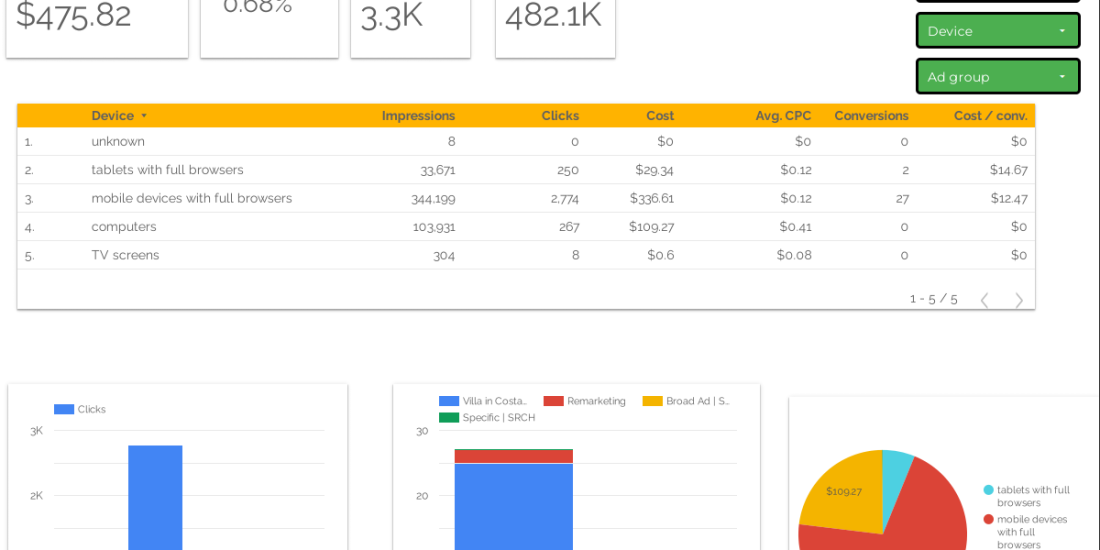Click the $0.41 Avg. CPC value
Image resolution: width=1100 pixels, height=550 pixels.
coord(796,227)
